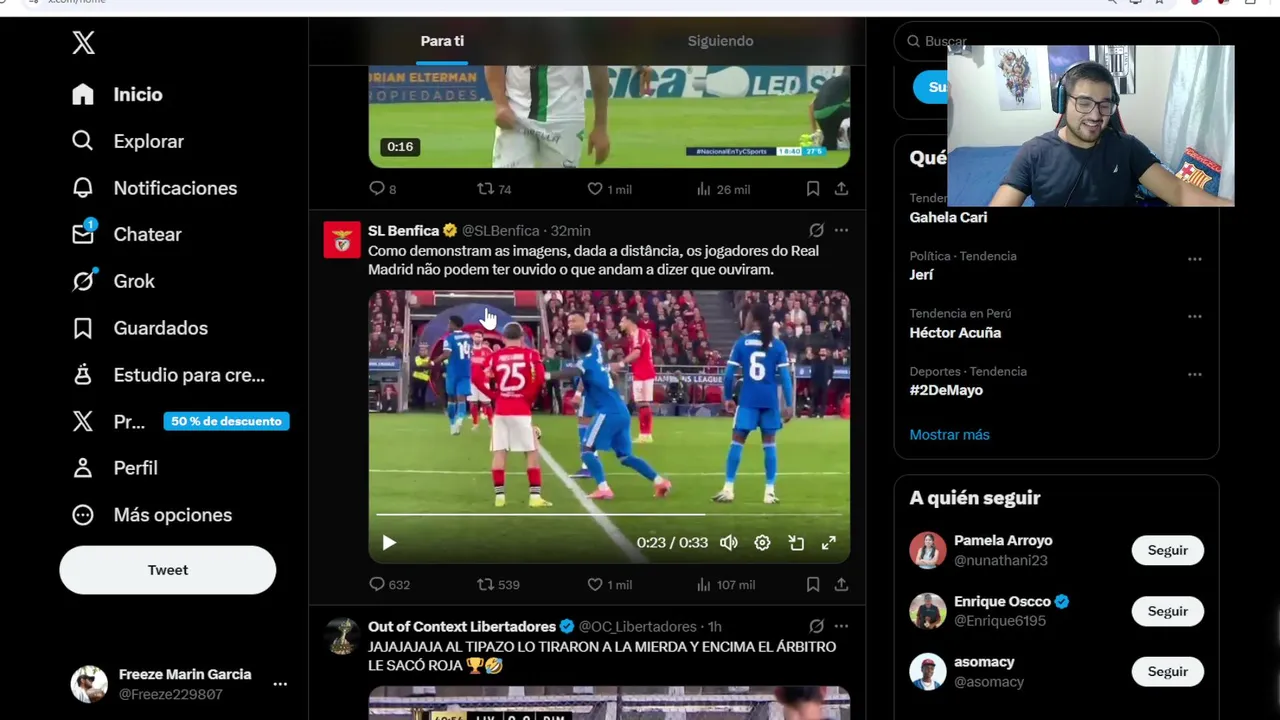
Task: Follow Enrique Oscco with Seguir
Action: [1167, 611]
